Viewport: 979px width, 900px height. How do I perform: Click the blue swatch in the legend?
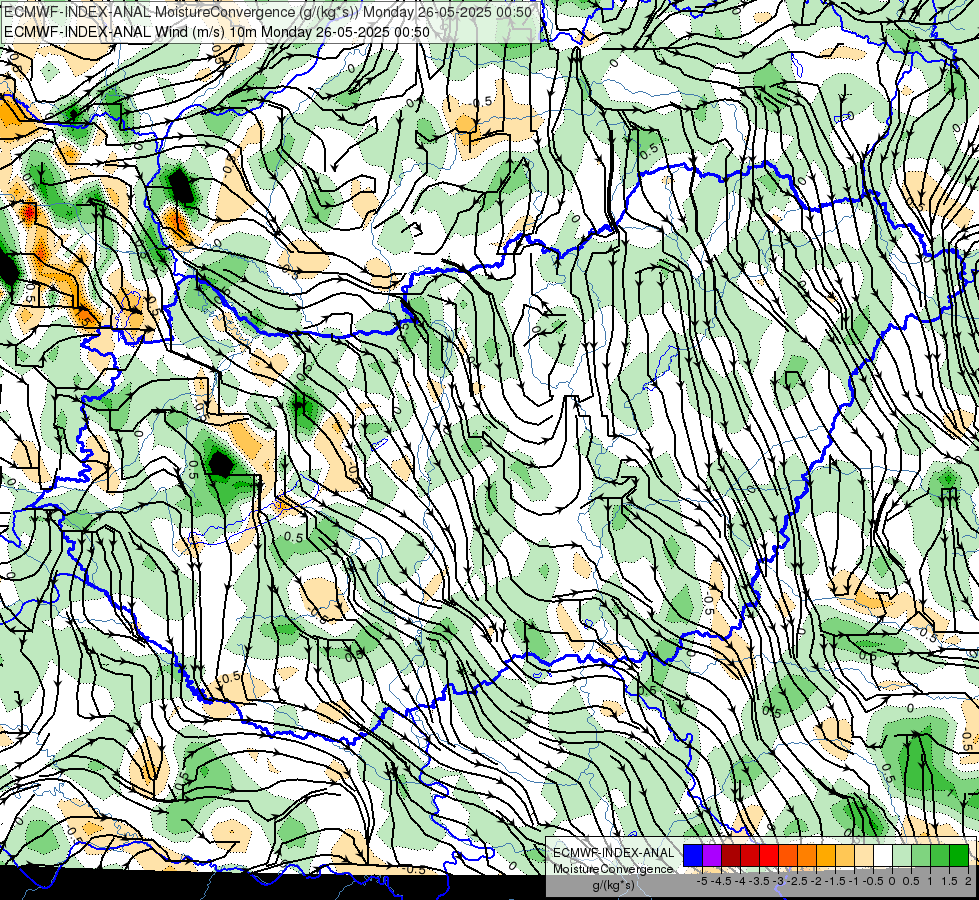pos(693,855)
